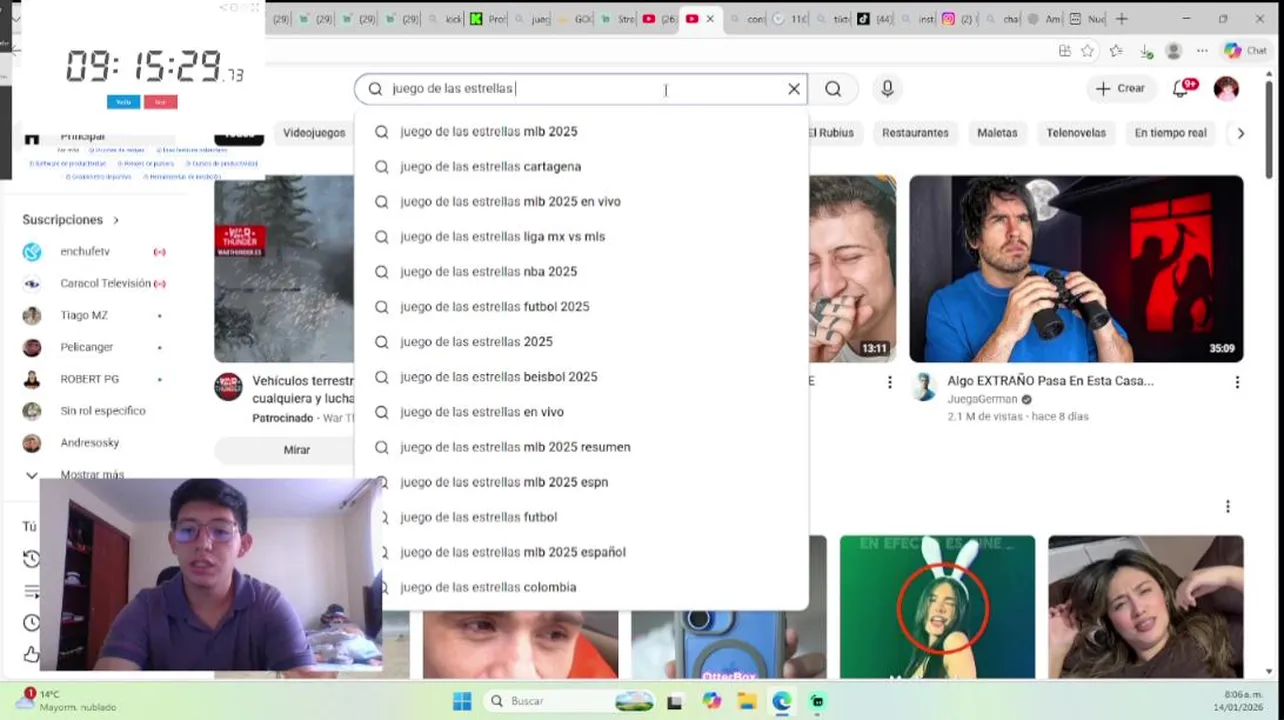Open the Crear upload menu
This screenshot has height=720, width=1284.
pyautogui.click(x=1120, y=89)
